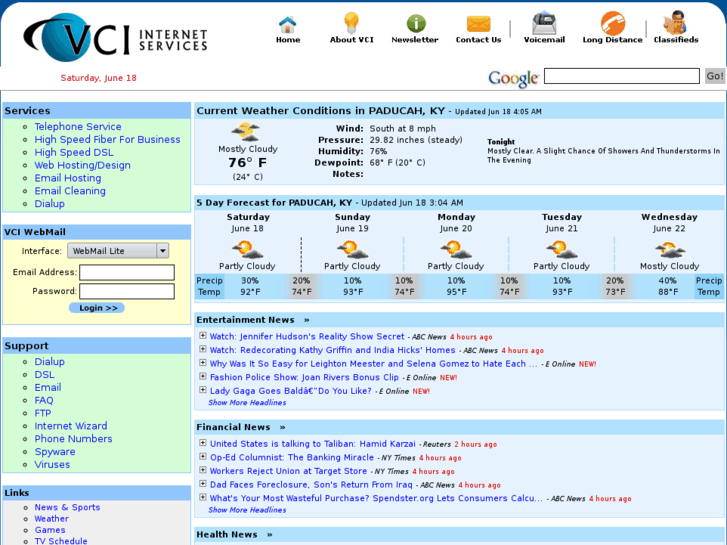This screenshot has height=545, width=727.
Task: Click the About VCI lightbulb icon
Action: click(x=351, y=22)
